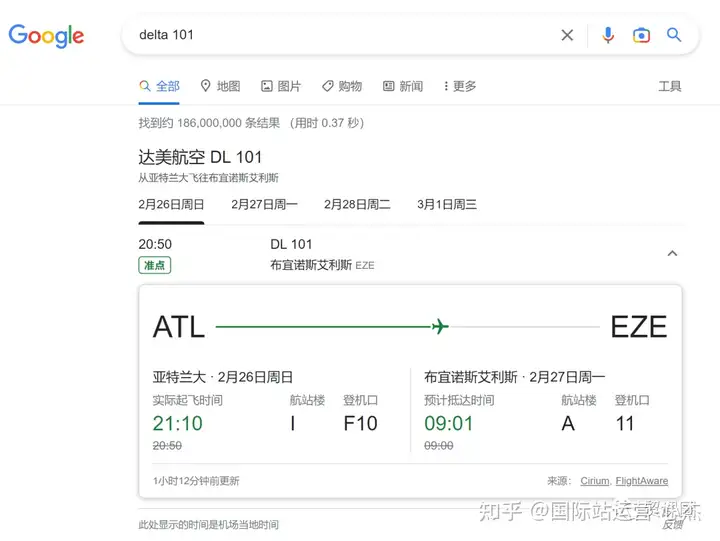
Task: Expand the 更多 more options menu
Action: click(458, 86)
